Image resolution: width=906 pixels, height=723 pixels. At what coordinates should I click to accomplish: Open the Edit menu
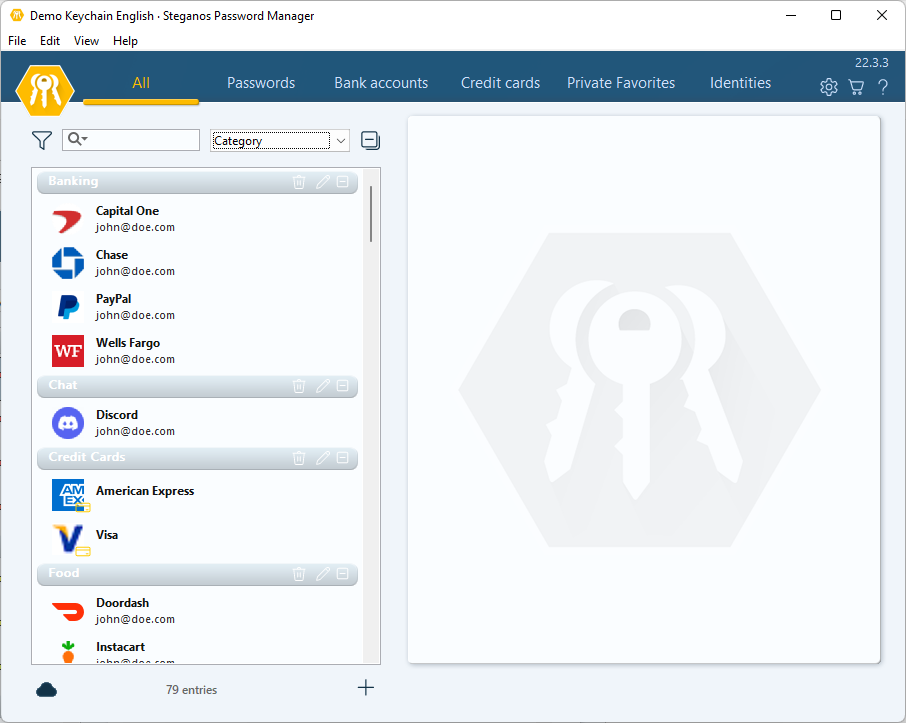(50, 40)
